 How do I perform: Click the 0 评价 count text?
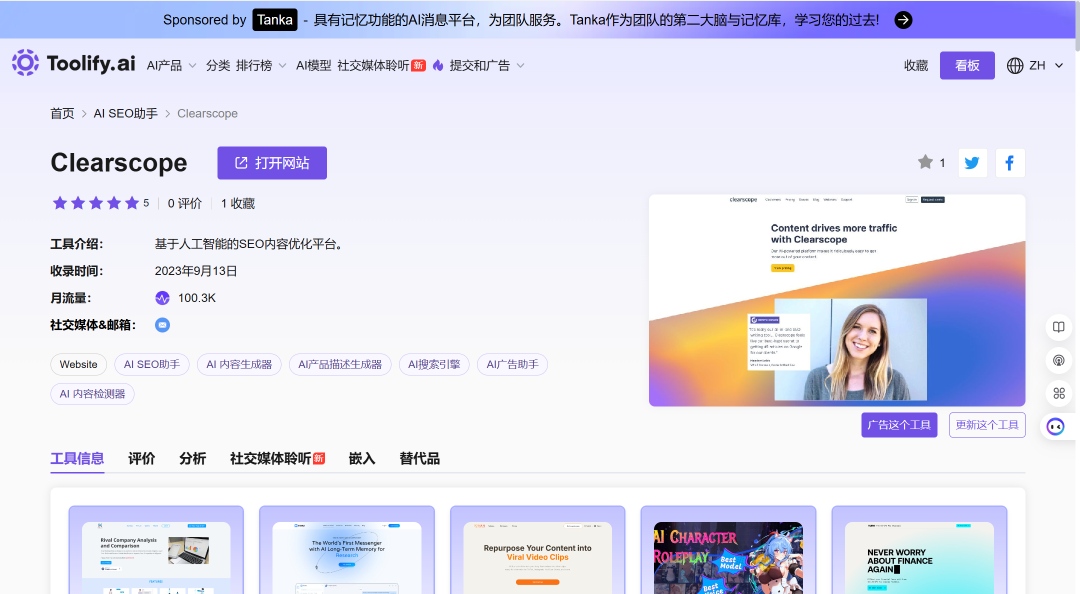(x=185, y=203)
